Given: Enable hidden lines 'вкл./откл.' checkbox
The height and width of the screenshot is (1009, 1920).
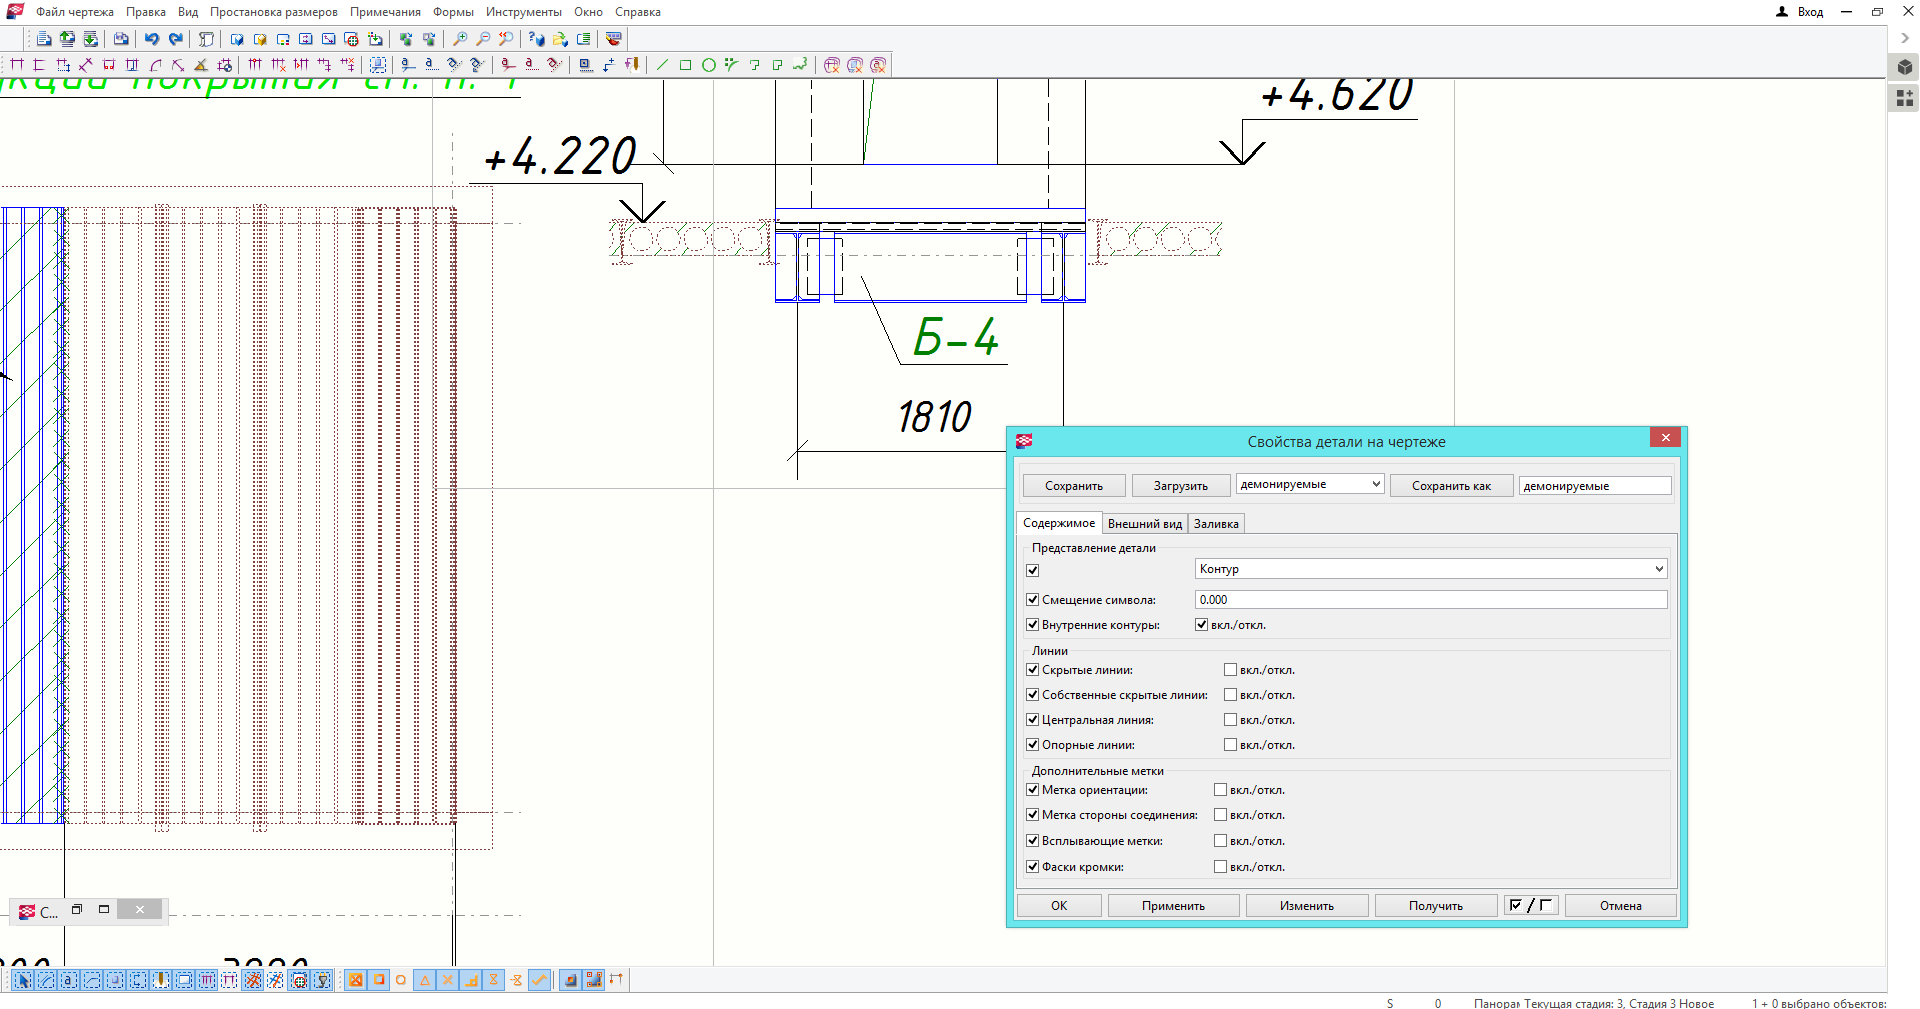Looking at the screenshot, I should click(x=1230, y=670).
